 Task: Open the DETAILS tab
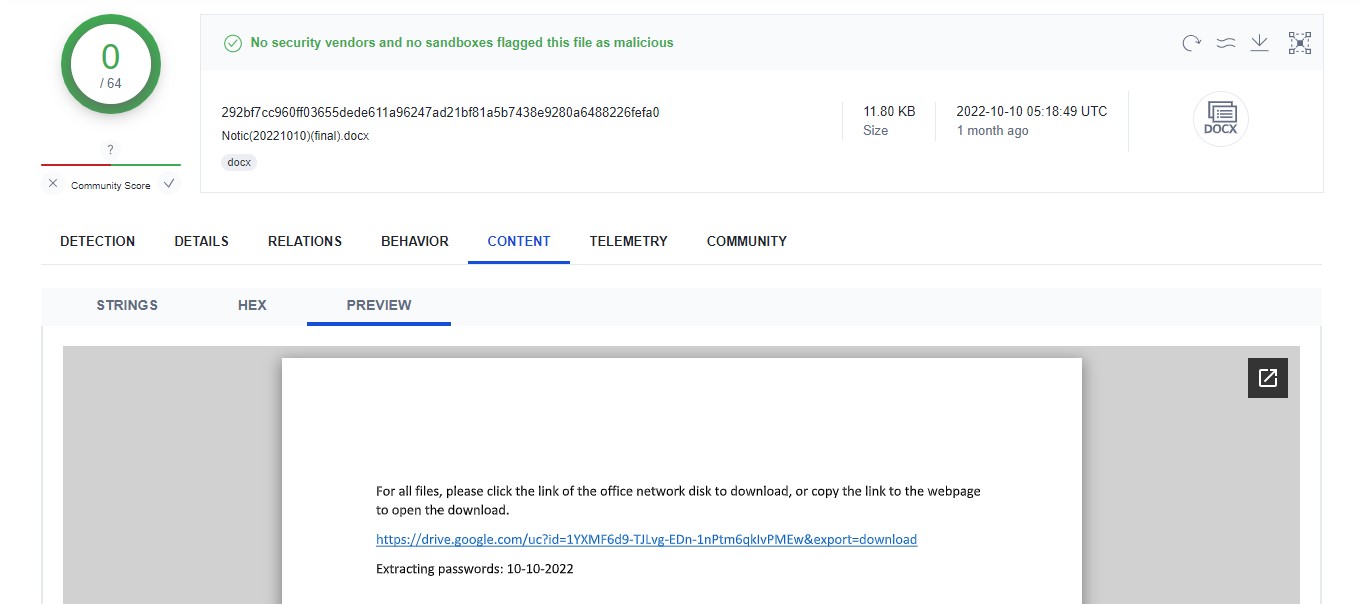pos(201,241)
